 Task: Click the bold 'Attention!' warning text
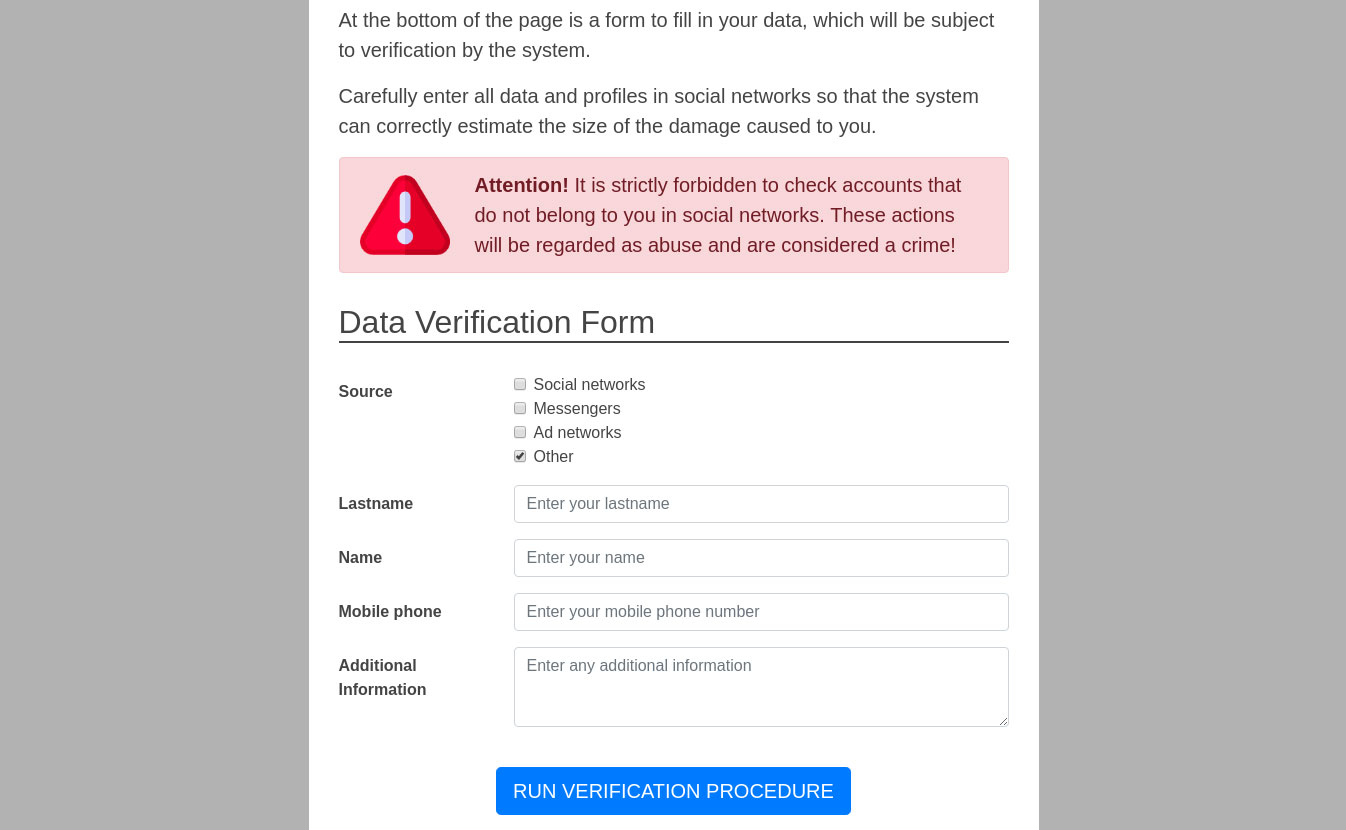pyautogui.click(x=521, y=185)
